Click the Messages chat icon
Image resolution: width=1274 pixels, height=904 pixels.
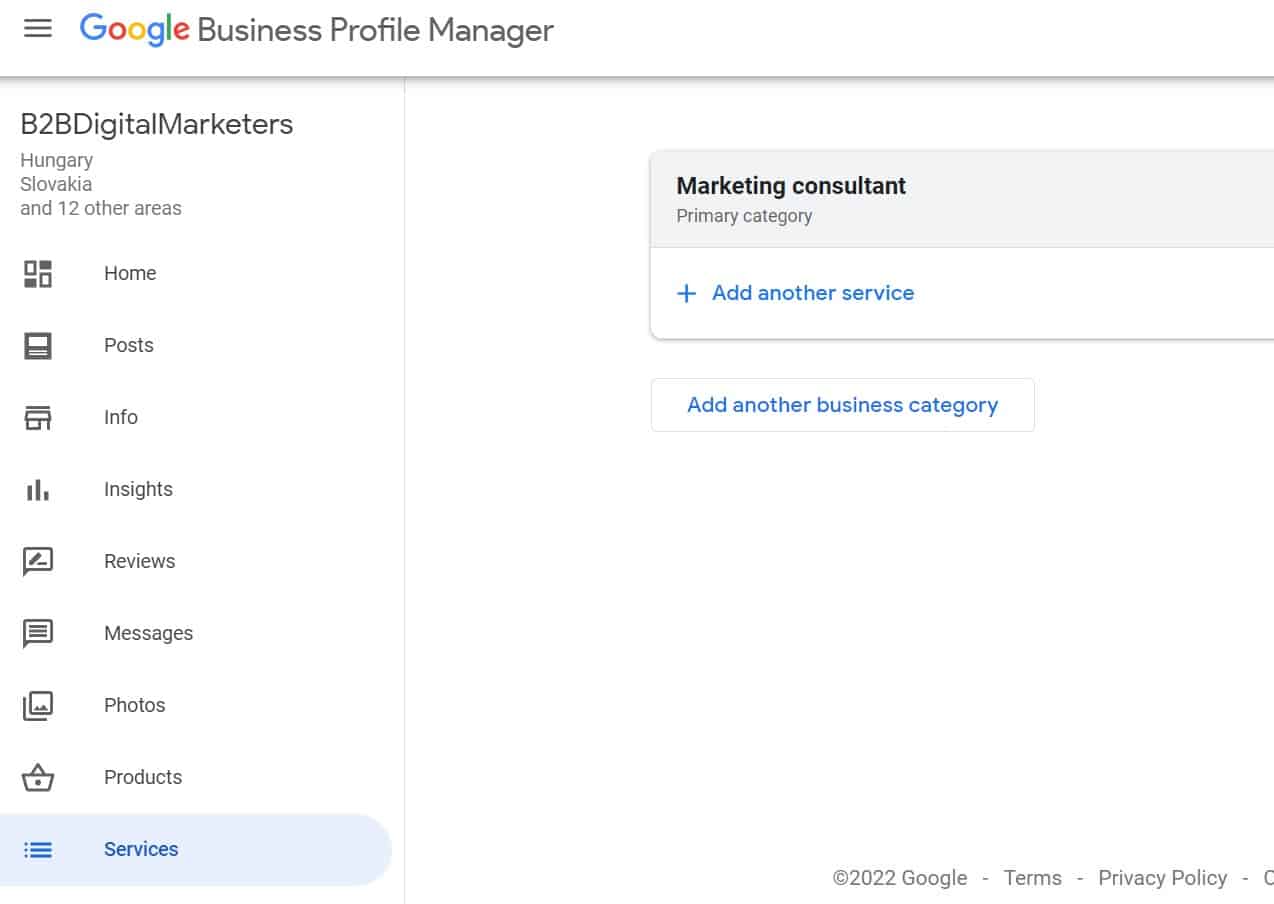coord(38,633)
